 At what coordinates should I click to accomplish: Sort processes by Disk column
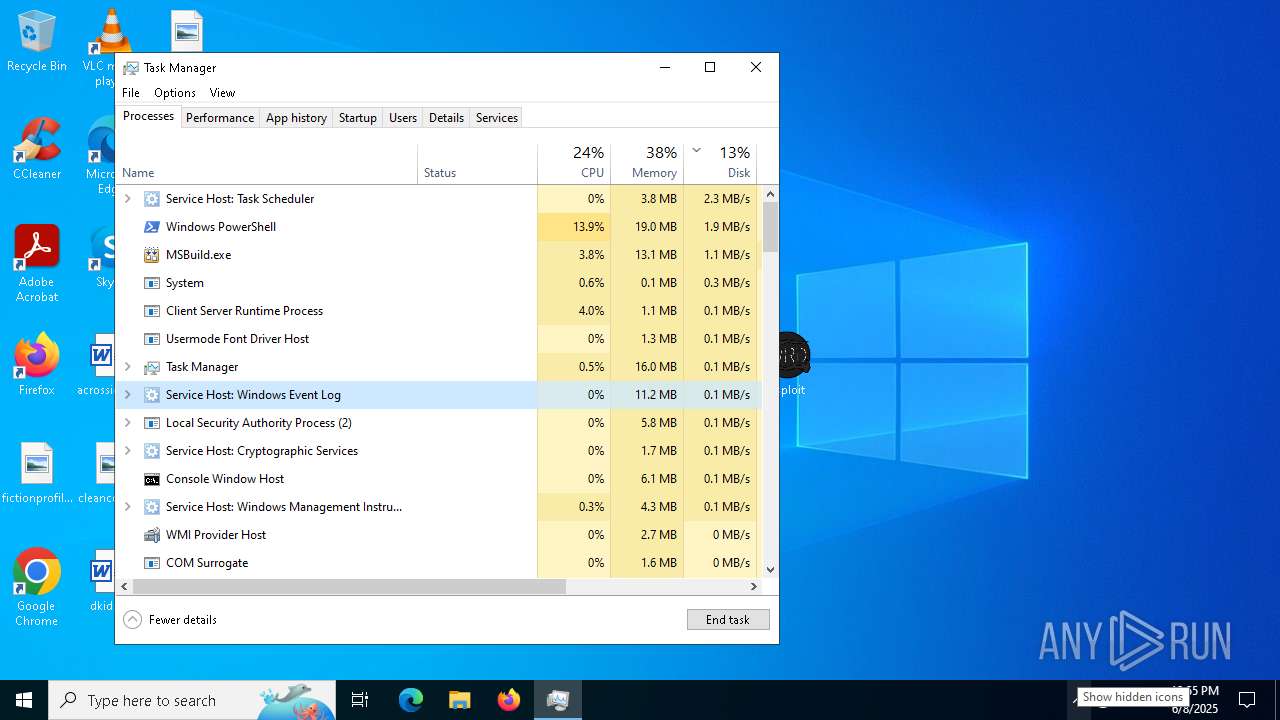tap(720, 163)
